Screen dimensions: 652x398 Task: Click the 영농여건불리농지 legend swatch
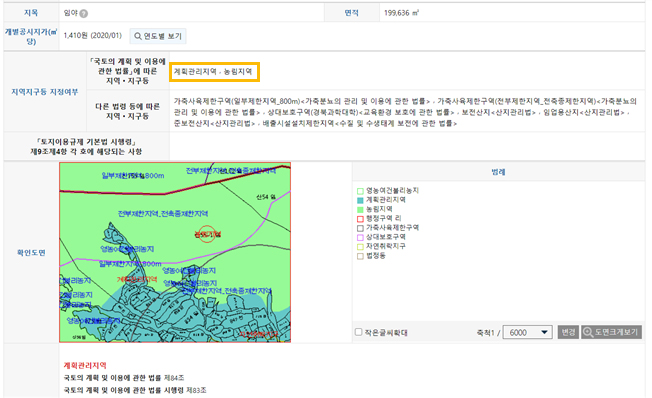tap(360, 191)
